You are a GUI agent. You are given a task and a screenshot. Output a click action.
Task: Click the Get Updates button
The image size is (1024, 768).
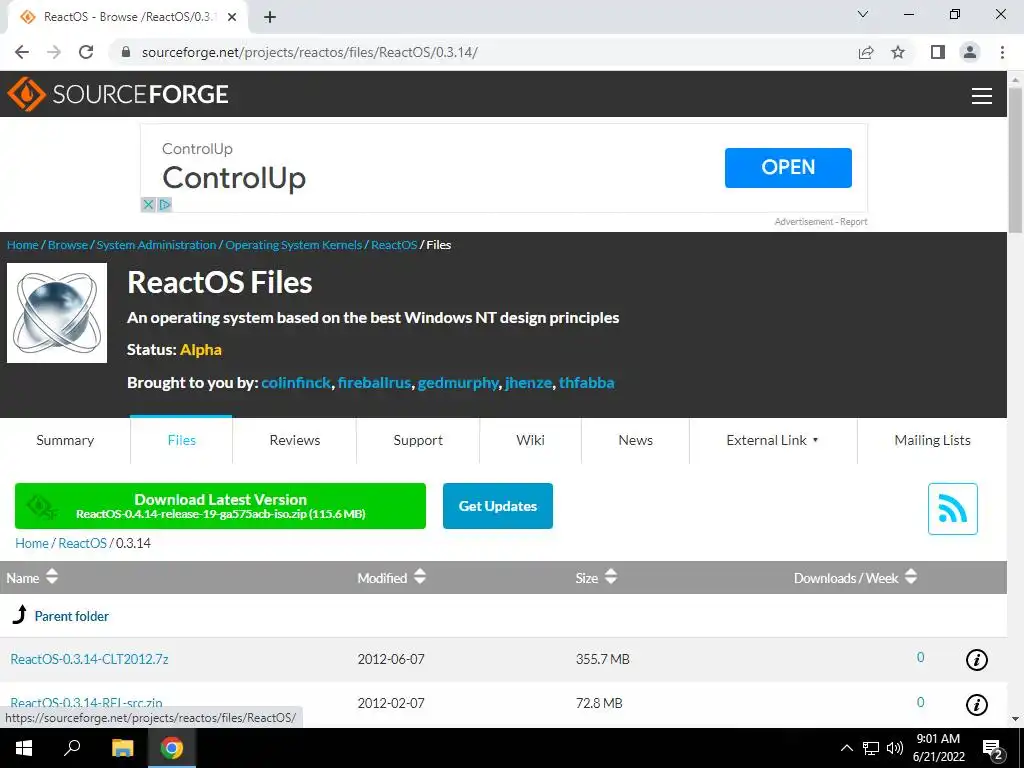tap(498, 506)
